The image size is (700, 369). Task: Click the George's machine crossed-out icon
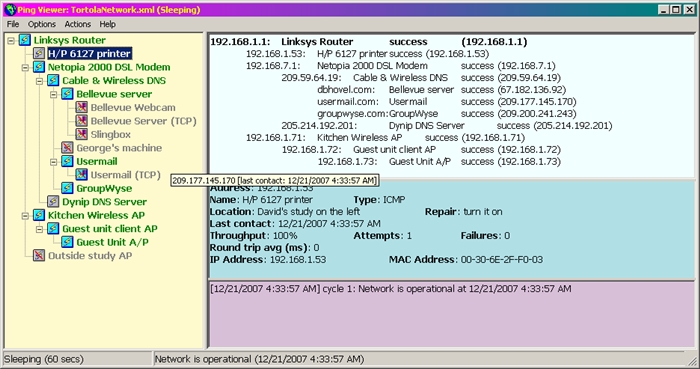(67, 148)
